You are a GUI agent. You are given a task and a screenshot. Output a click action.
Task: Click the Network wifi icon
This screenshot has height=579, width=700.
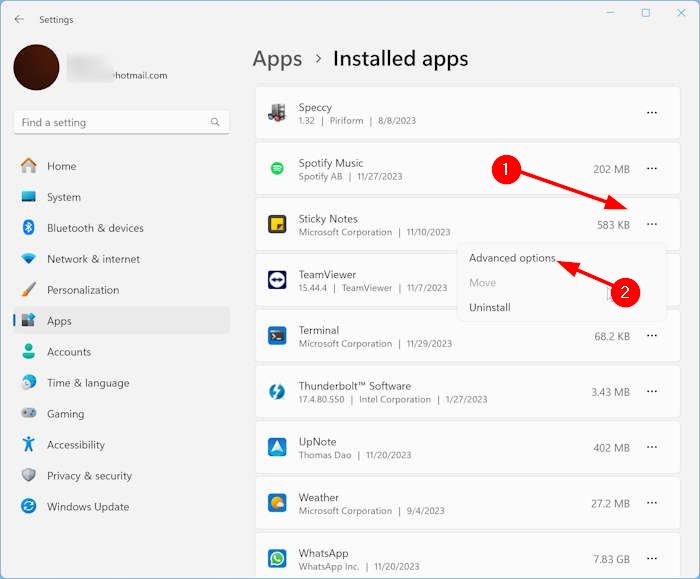(x=29, y=258)
